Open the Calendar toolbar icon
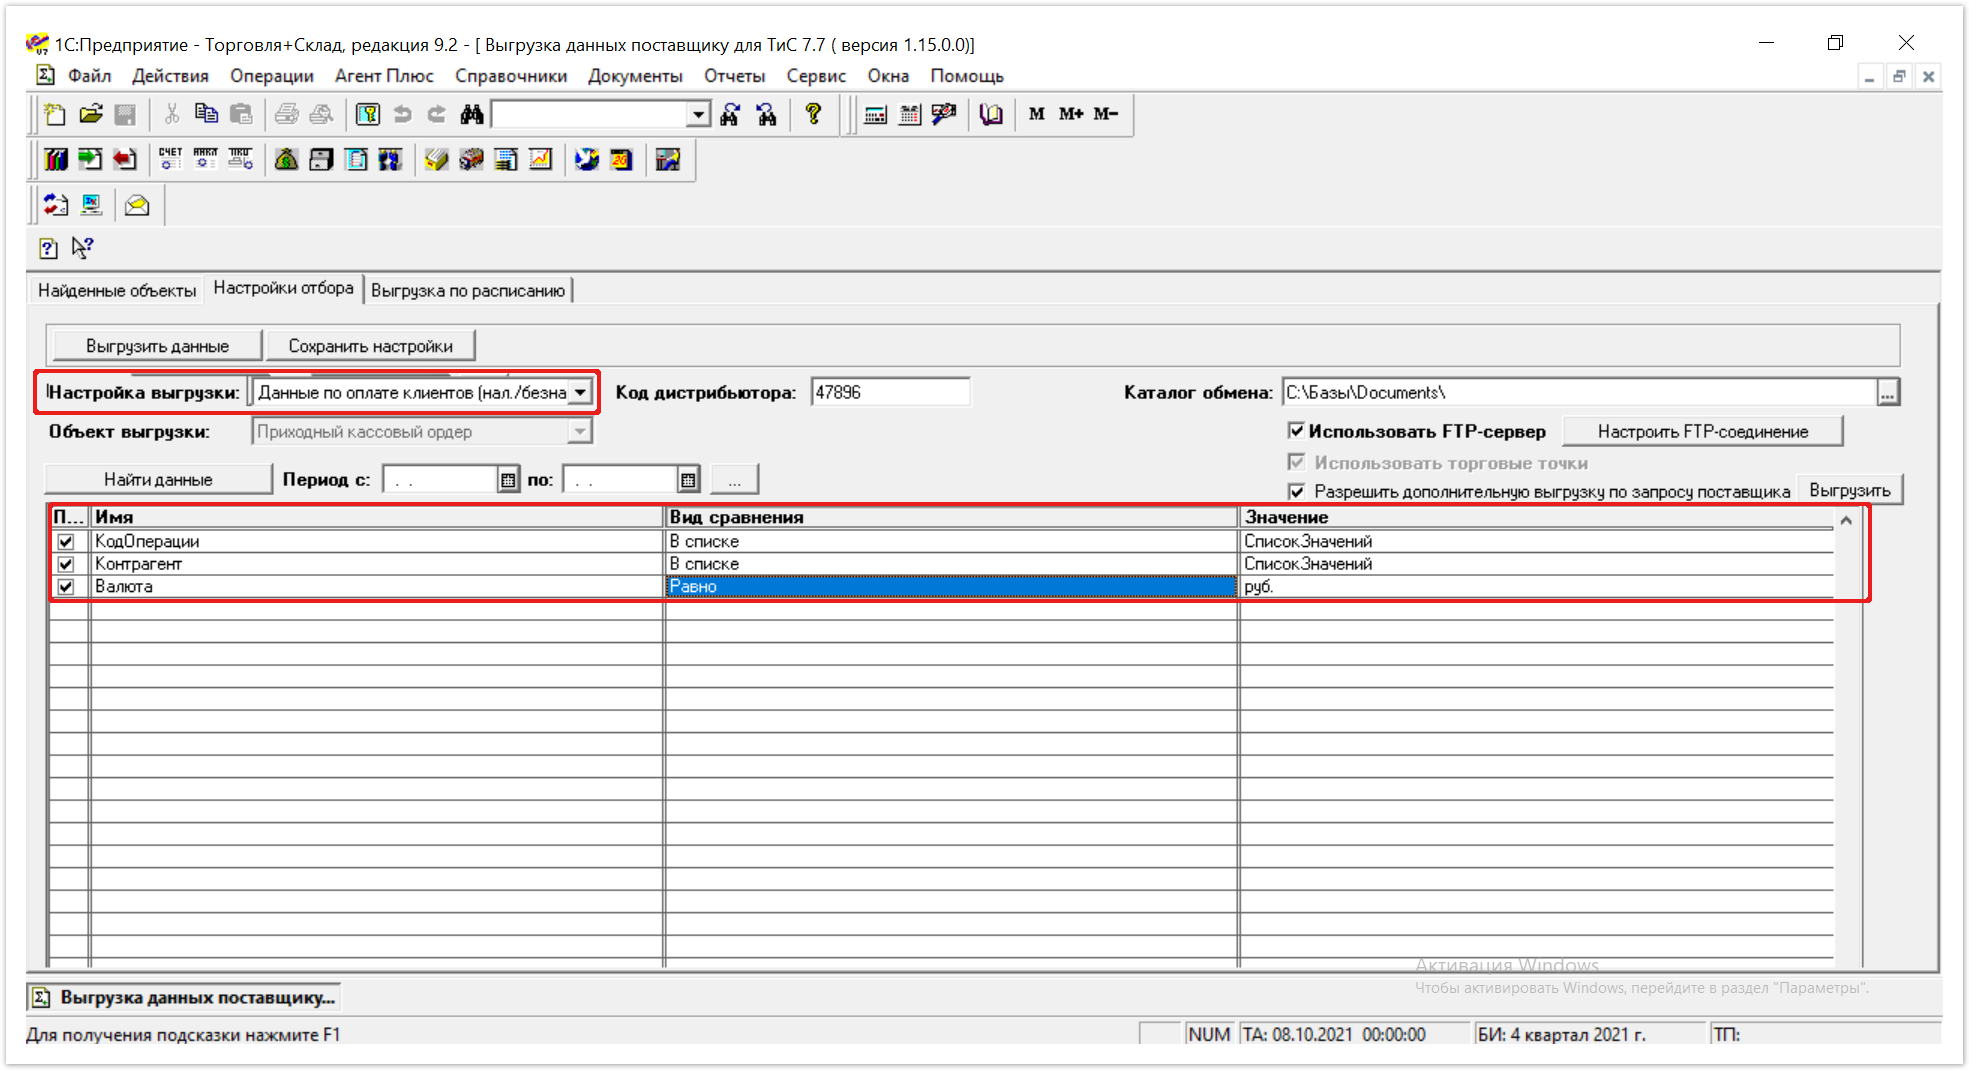The width and height of the screenshot is (1969, 1070). pos(909,114)
